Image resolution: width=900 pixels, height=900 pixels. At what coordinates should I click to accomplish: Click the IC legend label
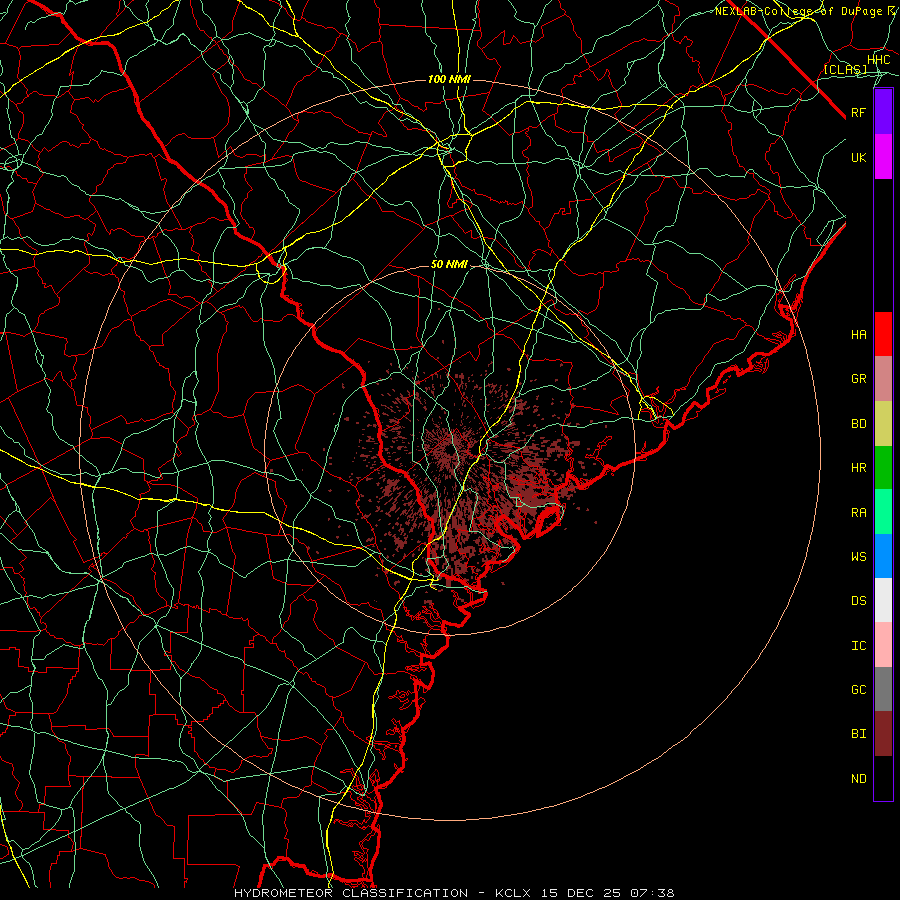(859, 646)
